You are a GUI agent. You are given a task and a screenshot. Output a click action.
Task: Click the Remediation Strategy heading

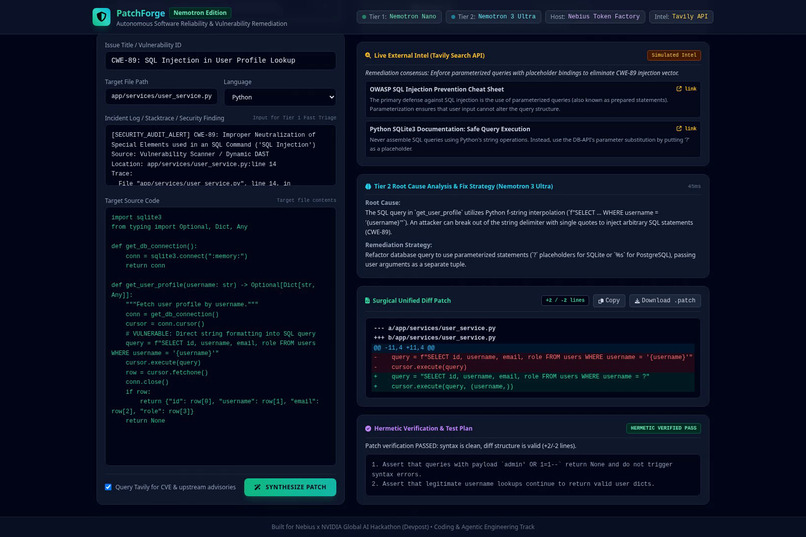pos(398,245)
